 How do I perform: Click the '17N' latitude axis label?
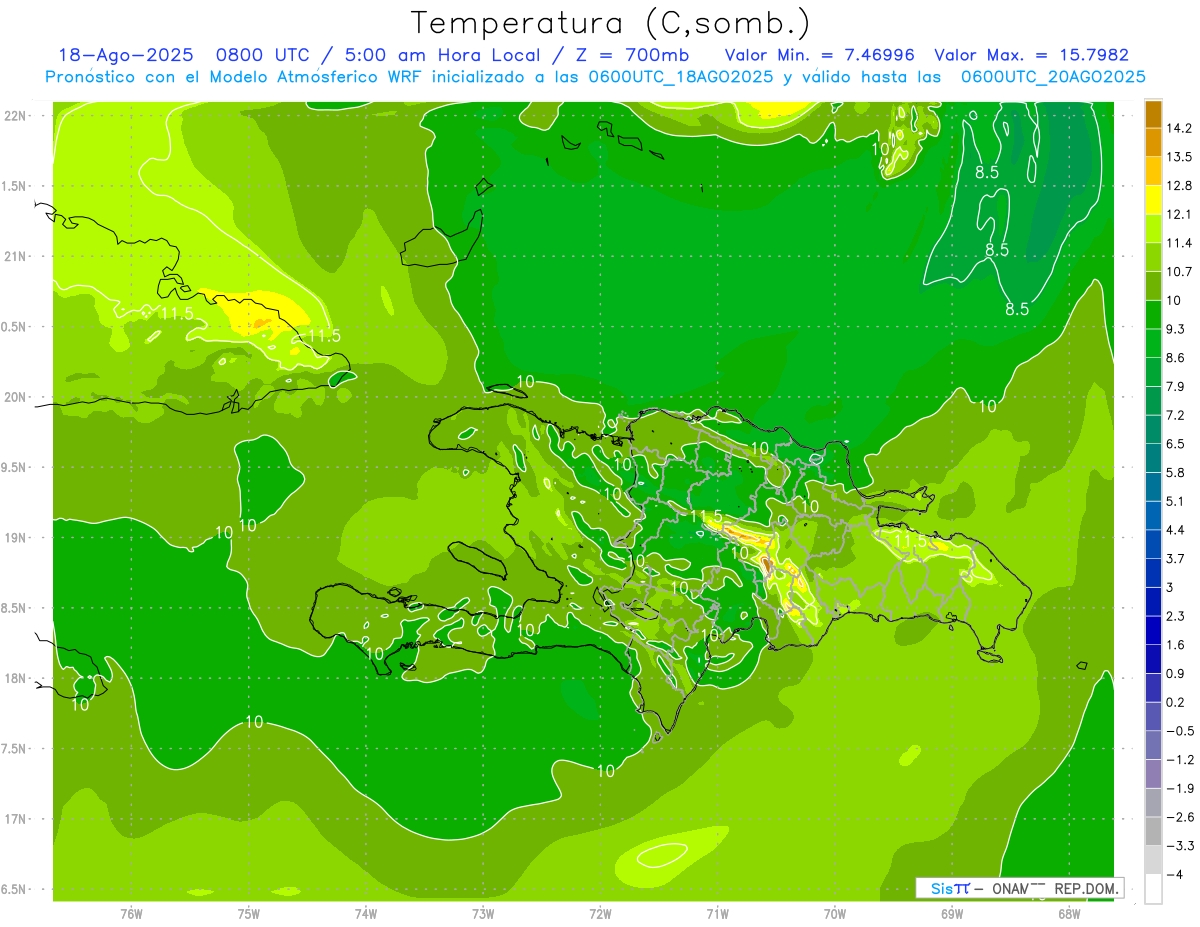coord(15,819)
